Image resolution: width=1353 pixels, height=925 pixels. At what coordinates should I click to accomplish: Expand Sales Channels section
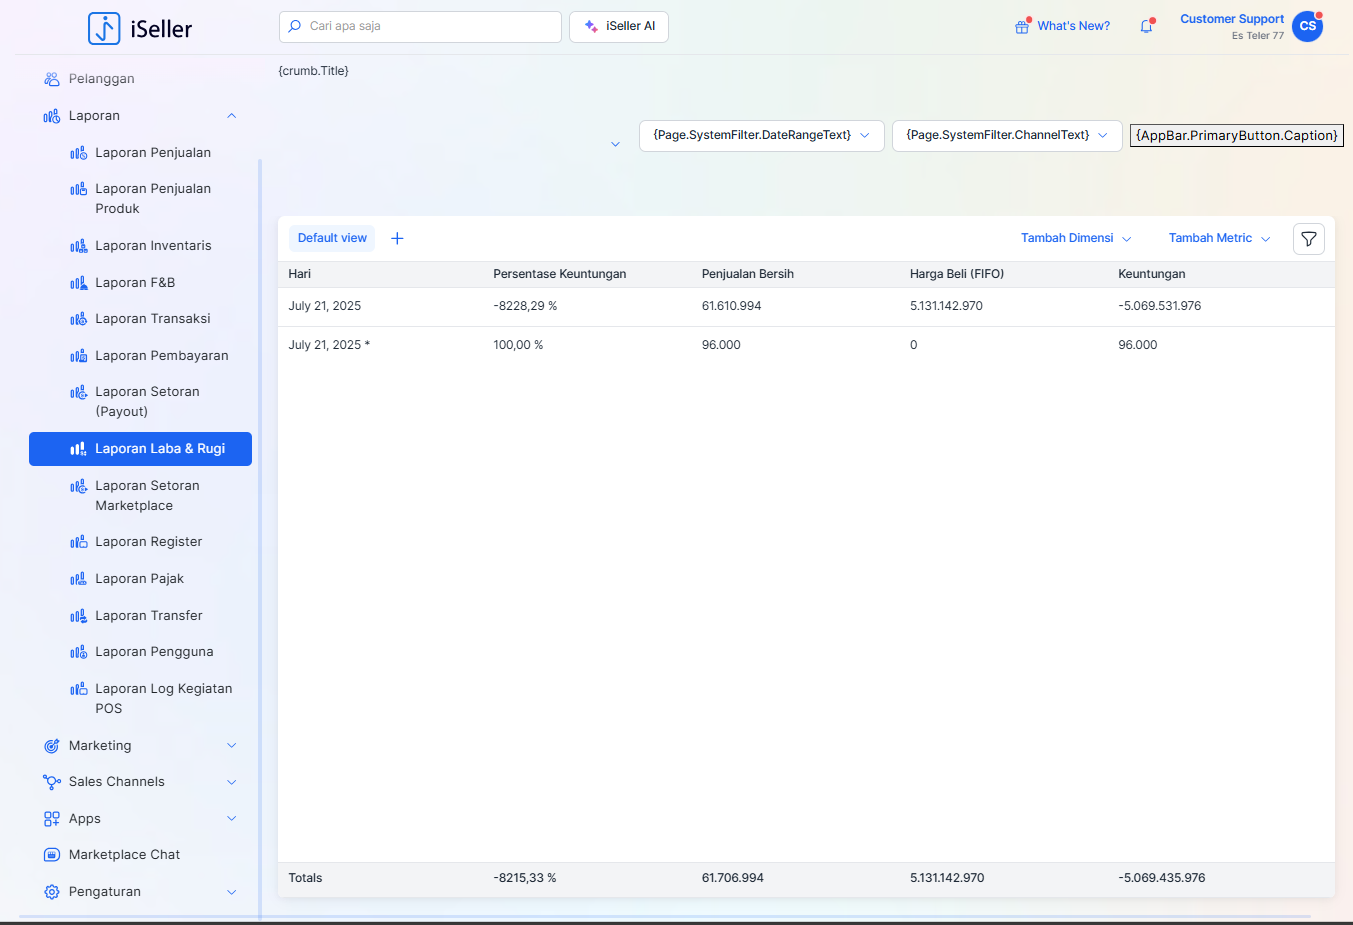pyautogui.click(x=231, y=782)
